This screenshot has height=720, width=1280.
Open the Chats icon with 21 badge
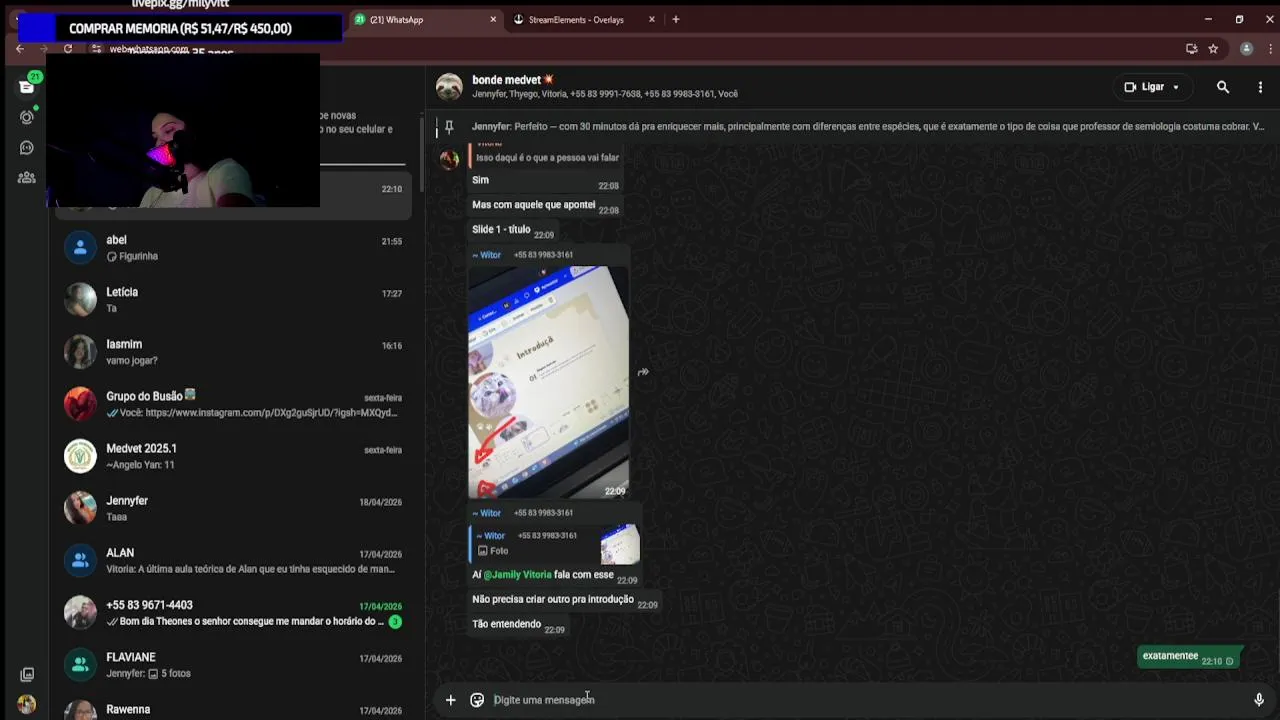pyautogui.click(x=27, y=86)
